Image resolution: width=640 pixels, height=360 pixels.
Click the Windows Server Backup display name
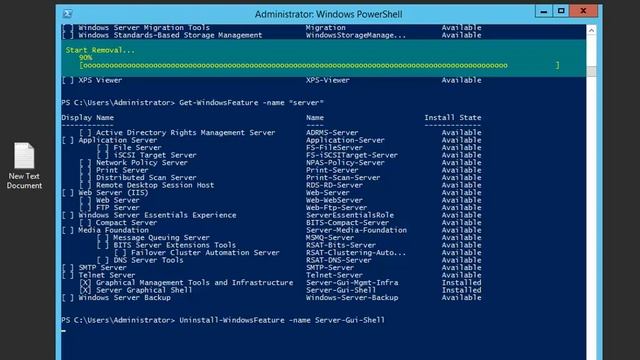tap(124, 298)
